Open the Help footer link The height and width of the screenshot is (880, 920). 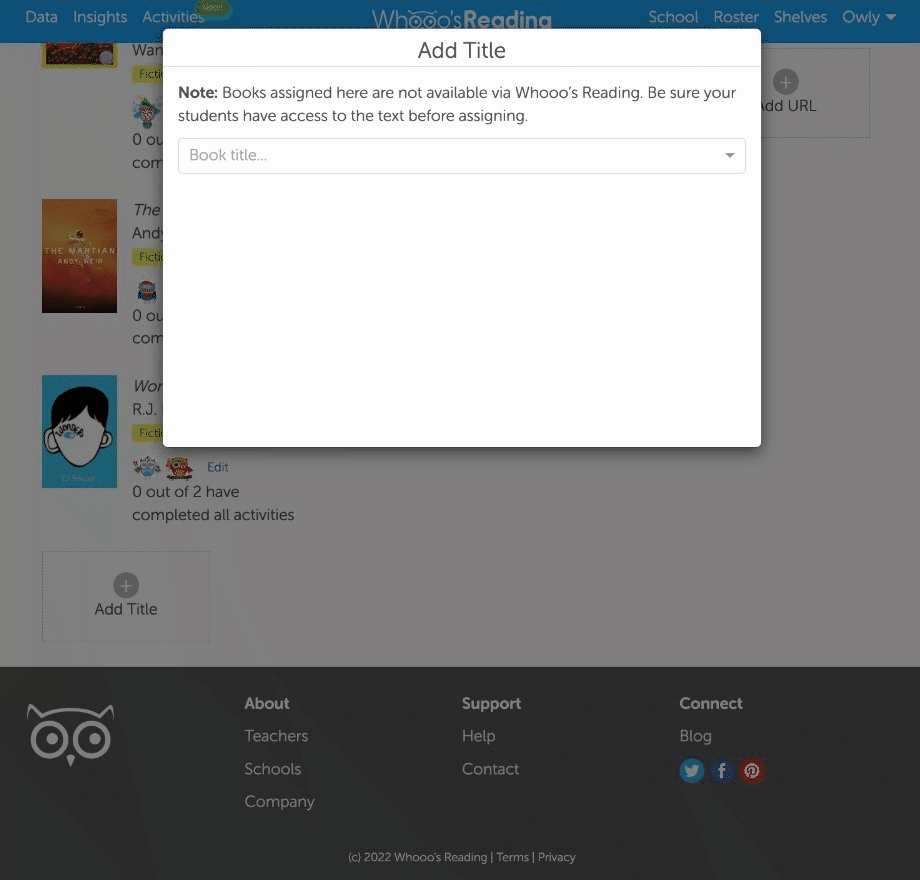(x=478, y=736)
